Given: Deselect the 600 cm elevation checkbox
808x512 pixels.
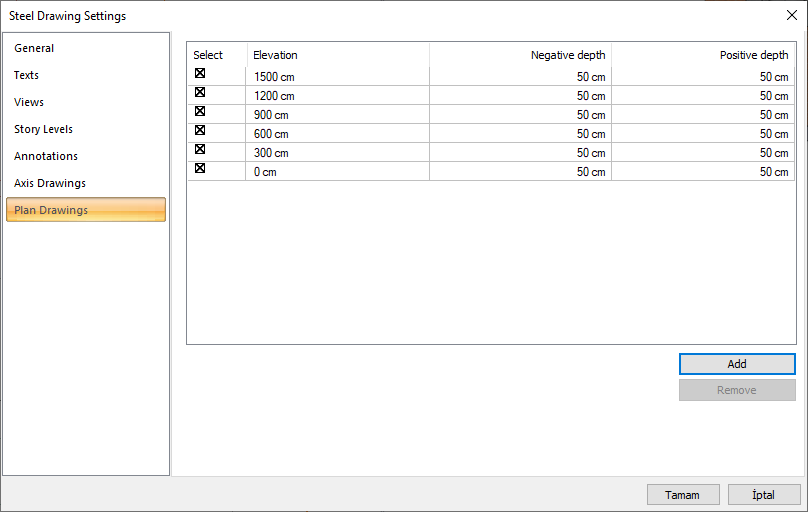Looking at the screenshot, I should click(200, 130).
